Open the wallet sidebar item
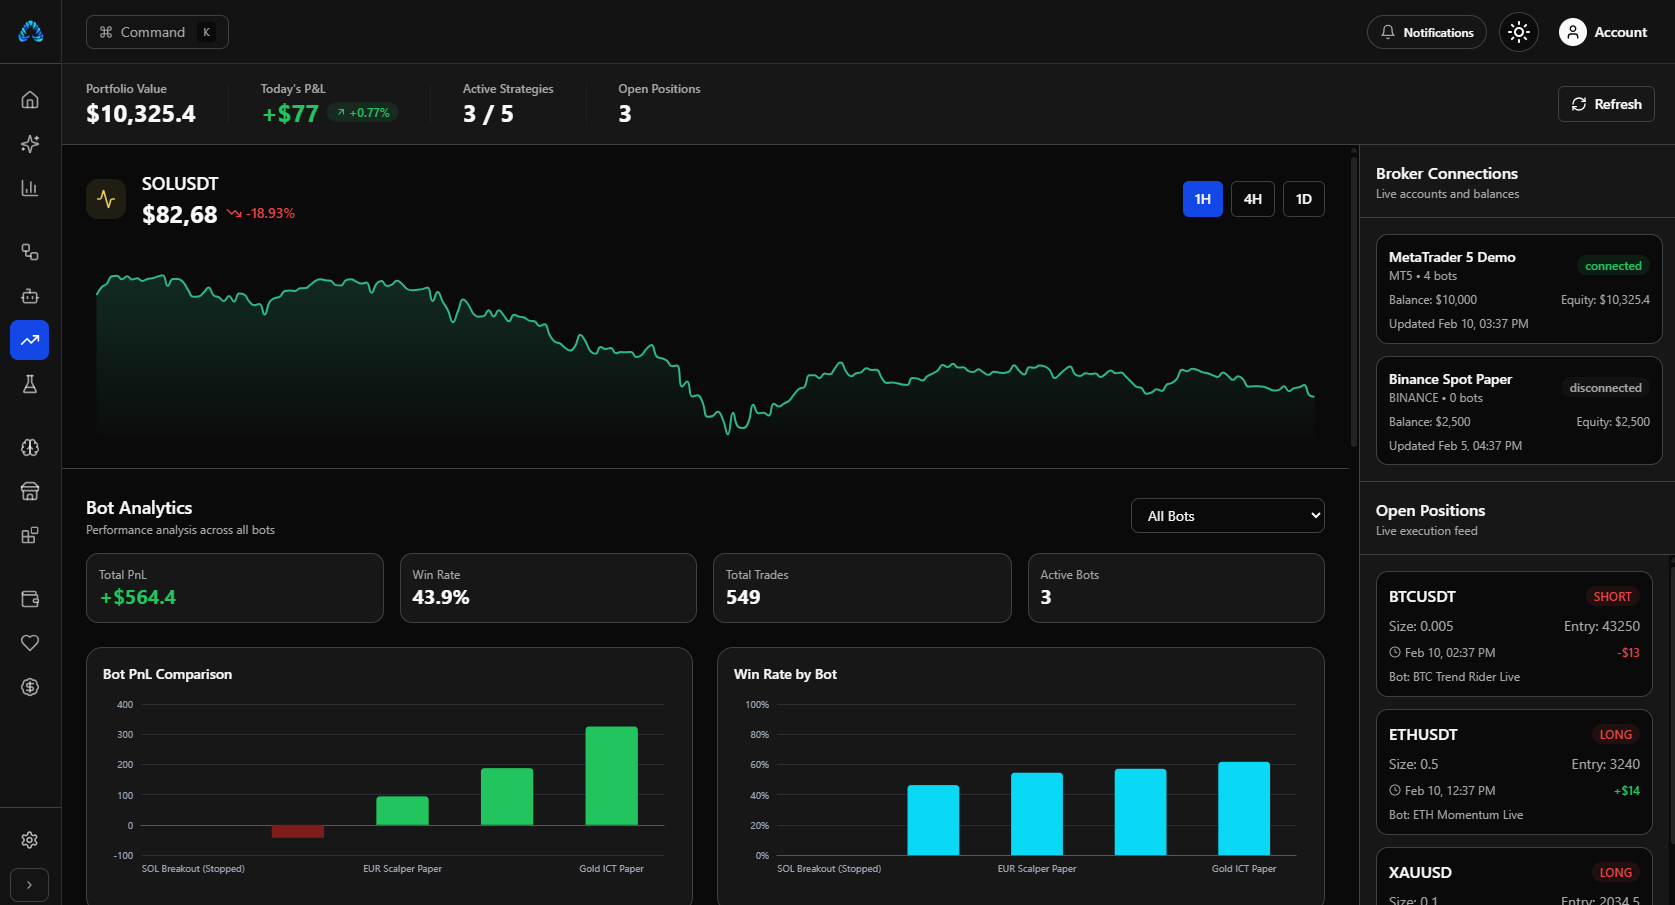This screenshot has width=1675, height=905. tap(30, 599)
